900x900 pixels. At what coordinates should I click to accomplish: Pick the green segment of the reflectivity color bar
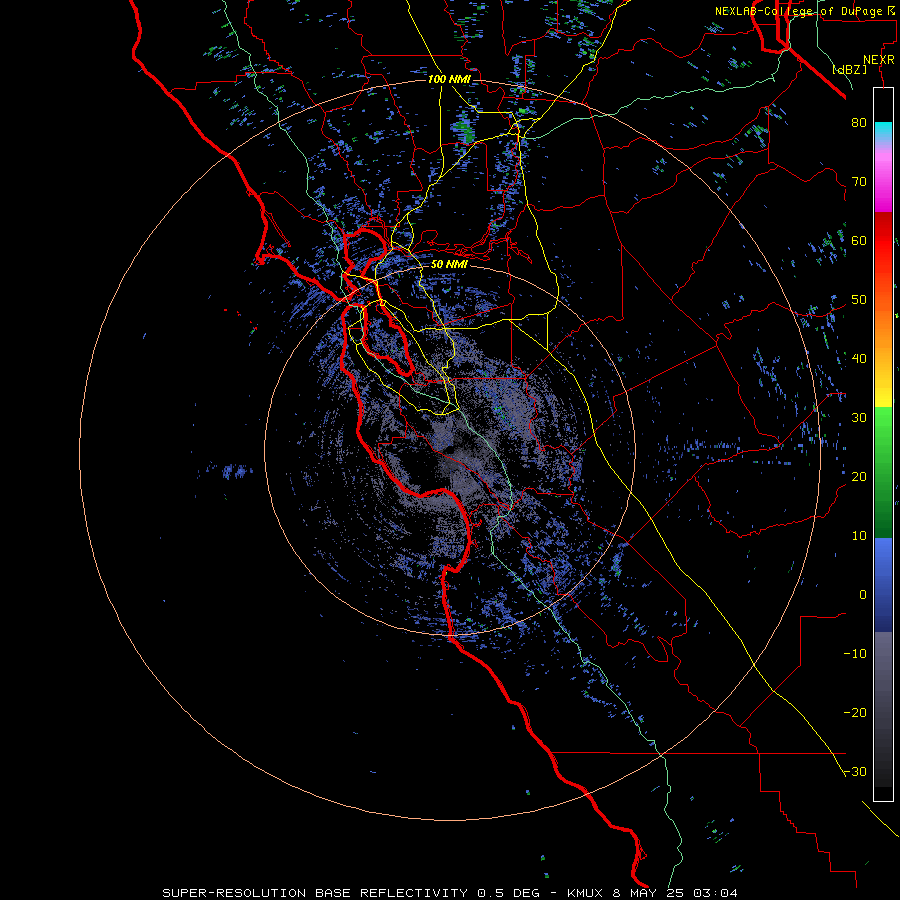coord(883,472)
